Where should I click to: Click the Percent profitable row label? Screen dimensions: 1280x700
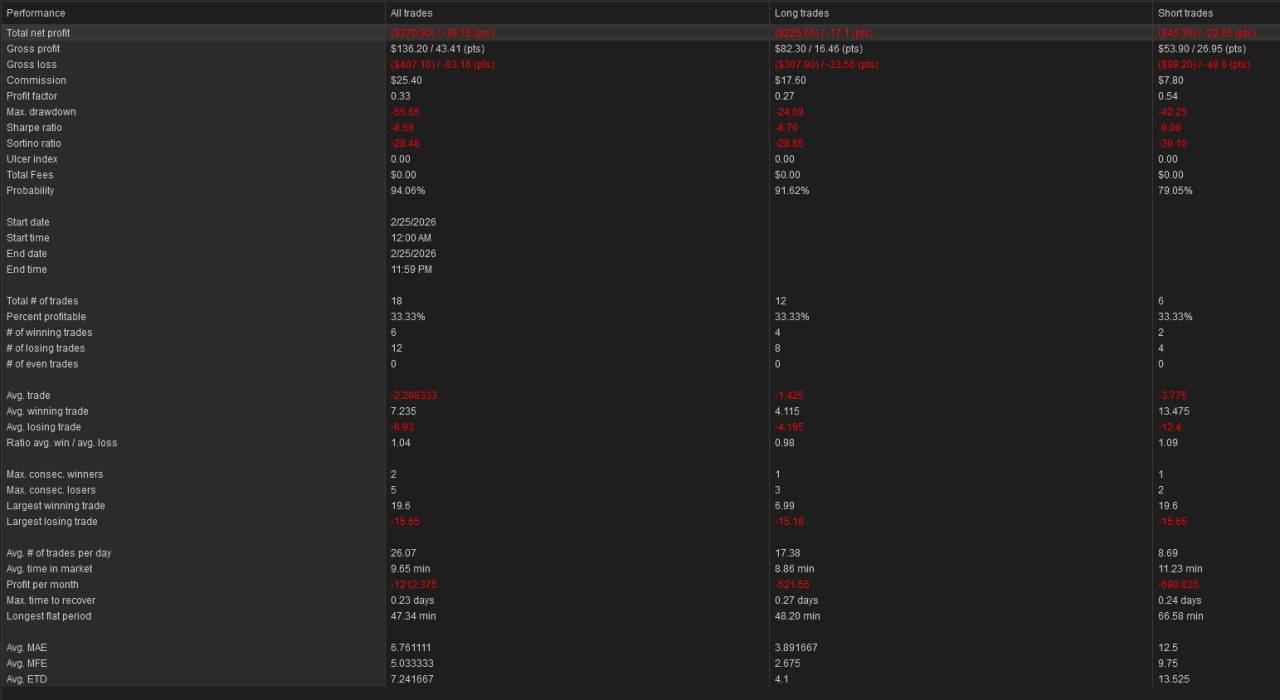(46, 317)
